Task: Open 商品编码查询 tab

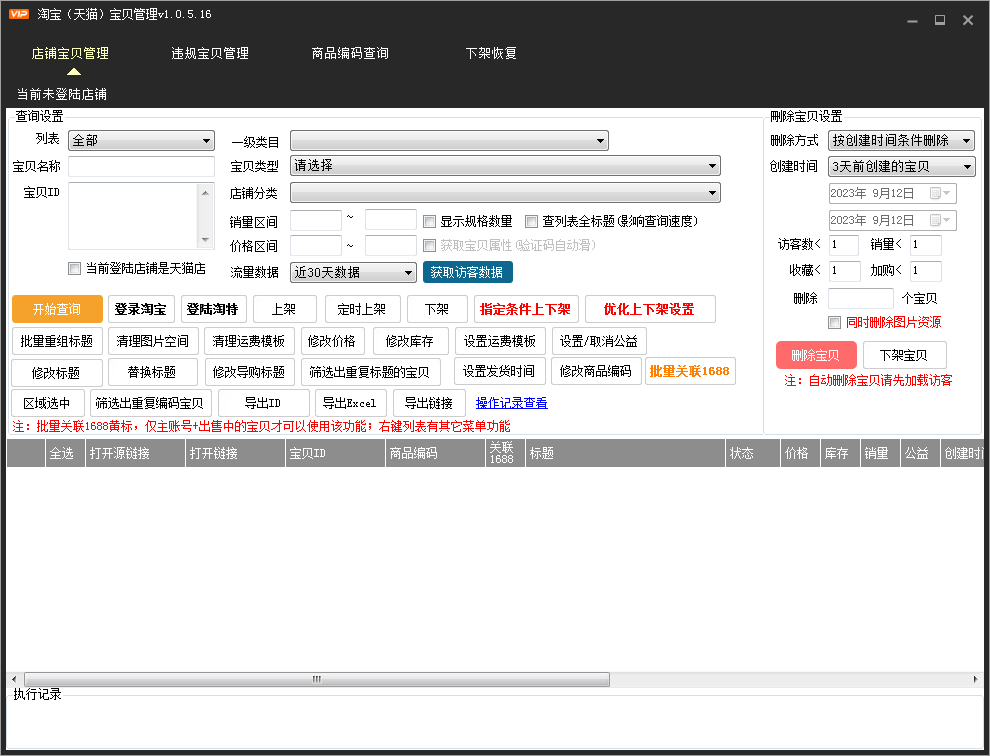Action: pos(350,54)
